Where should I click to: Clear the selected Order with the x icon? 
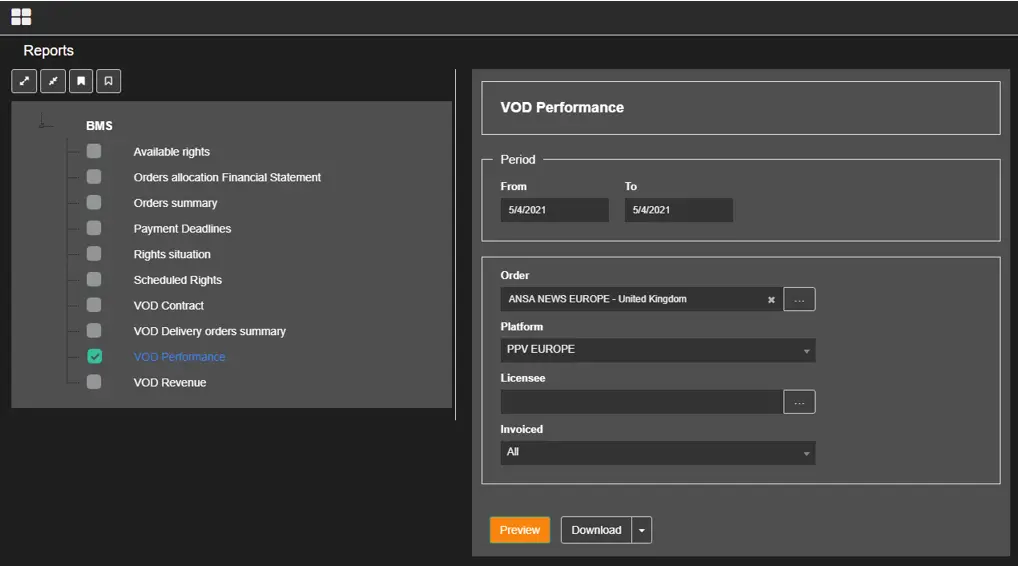click(771, 299)
